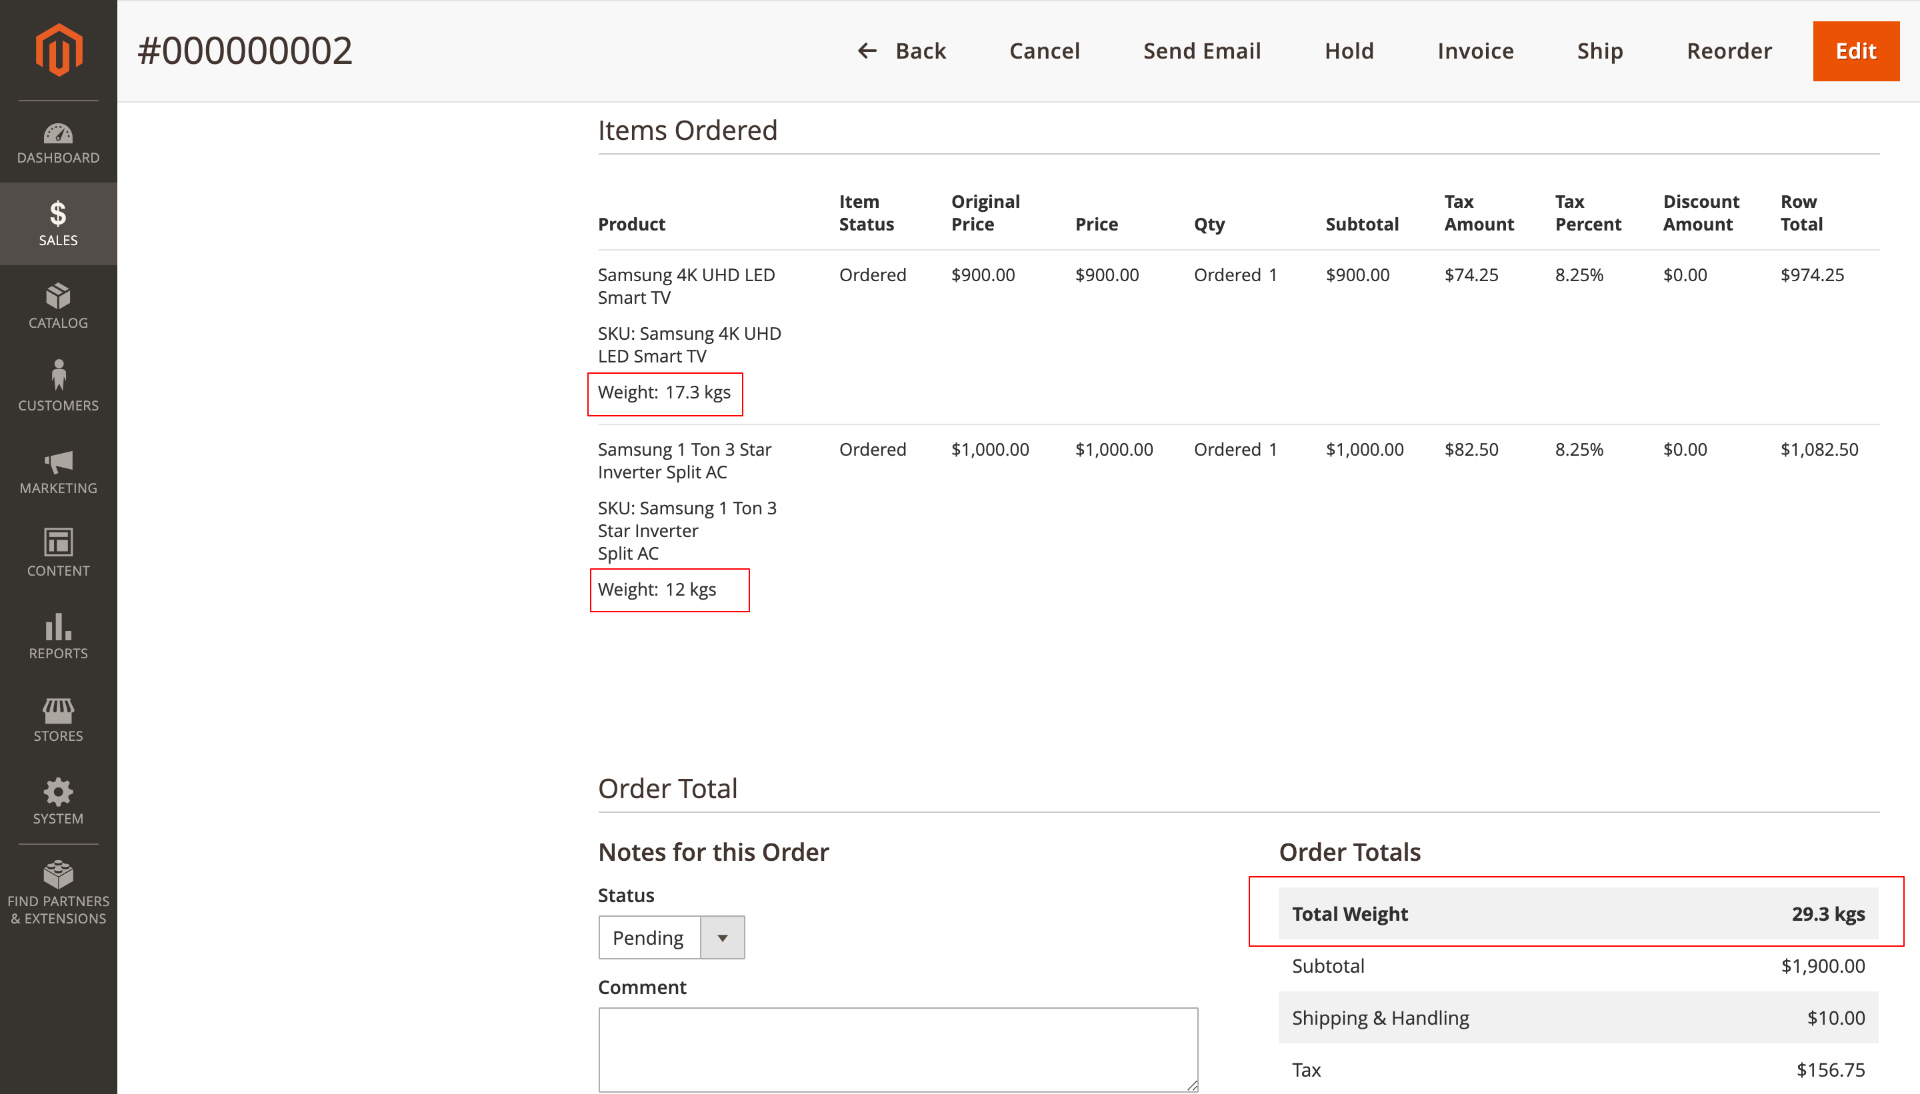Click the Order Total section heading
This screenshot has width=1920, height=1094.
pyautogui.click(x=668, y=788)
